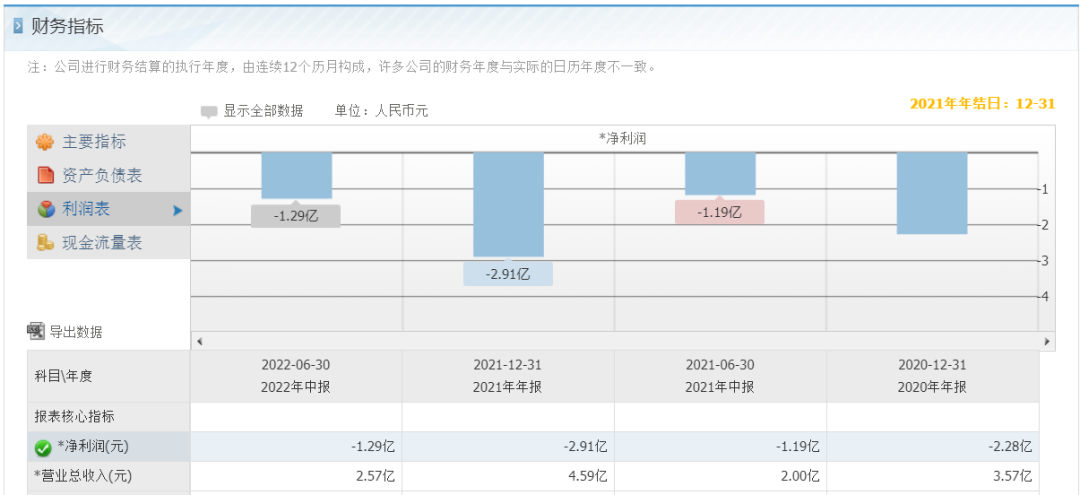Click the -2.91亿 chart bar label
The height and width of the screenshot is (495, 1080).
coord(508,273)
